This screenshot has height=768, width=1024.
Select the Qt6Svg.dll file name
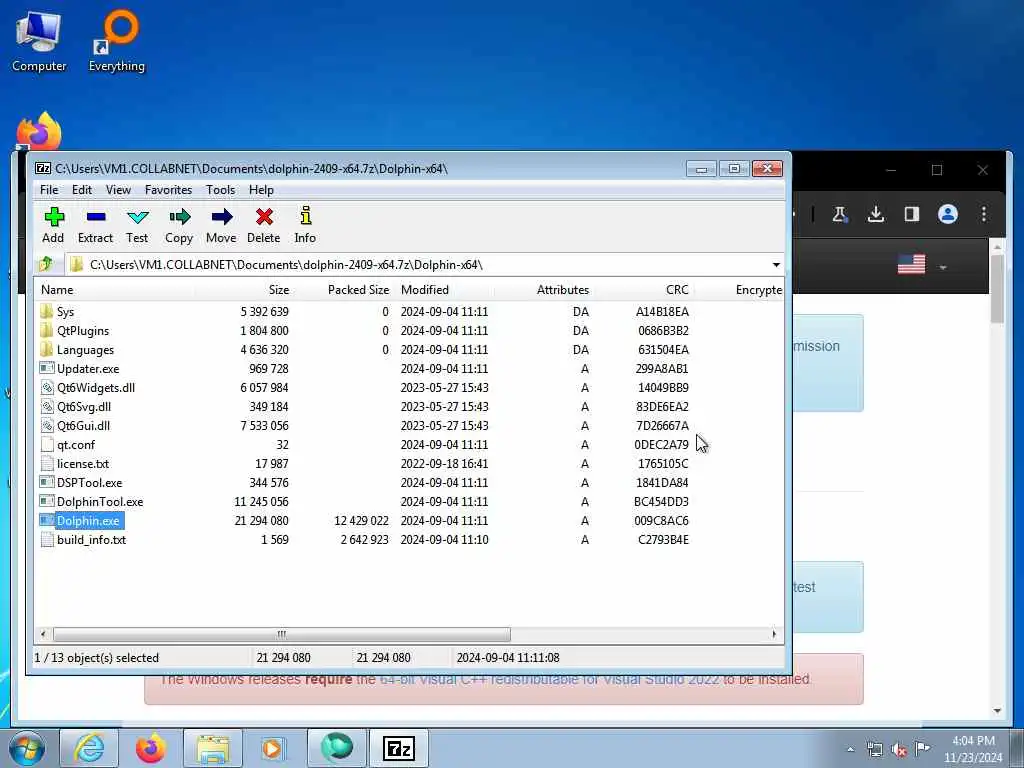coord(84,406)
